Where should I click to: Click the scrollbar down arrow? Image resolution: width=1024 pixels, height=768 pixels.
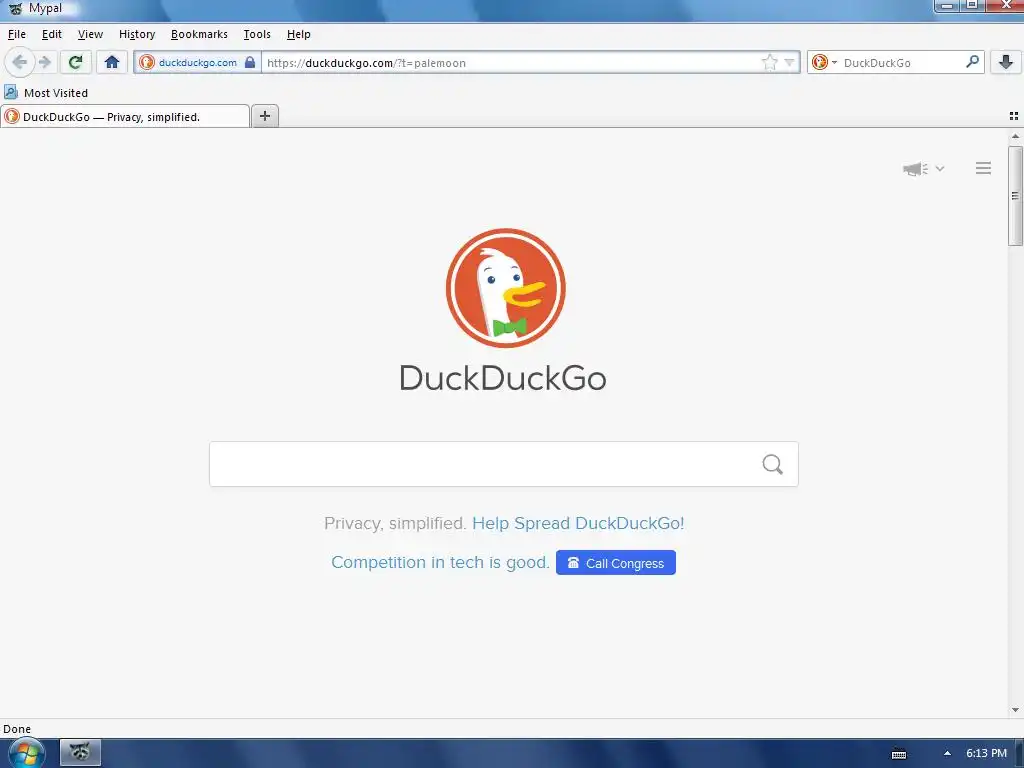coord(1015,710)
